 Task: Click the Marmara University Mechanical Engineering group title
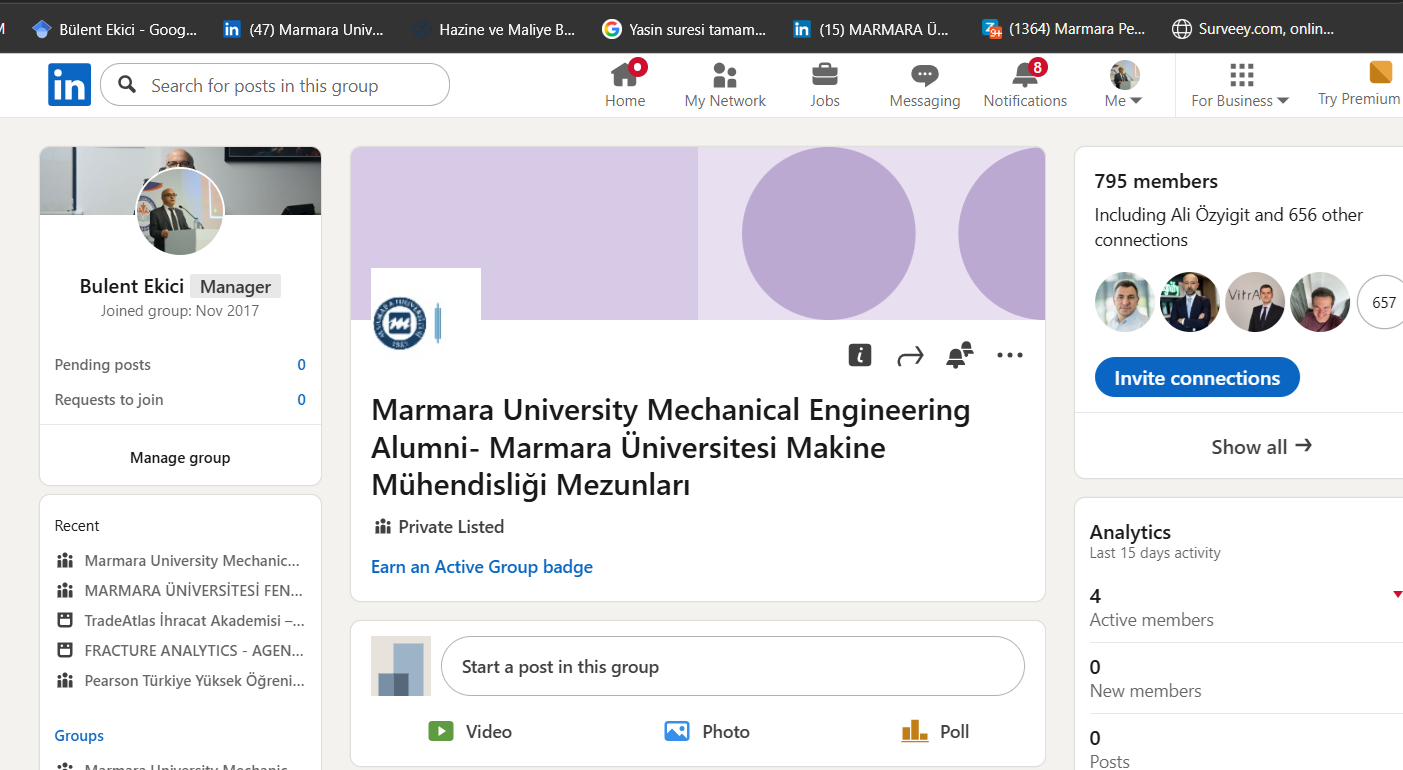[x=671, y=447]
